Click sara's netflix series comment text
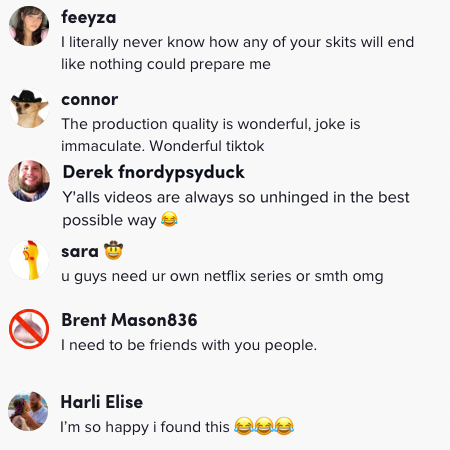450x450 pixels. (x=222, y=276)
